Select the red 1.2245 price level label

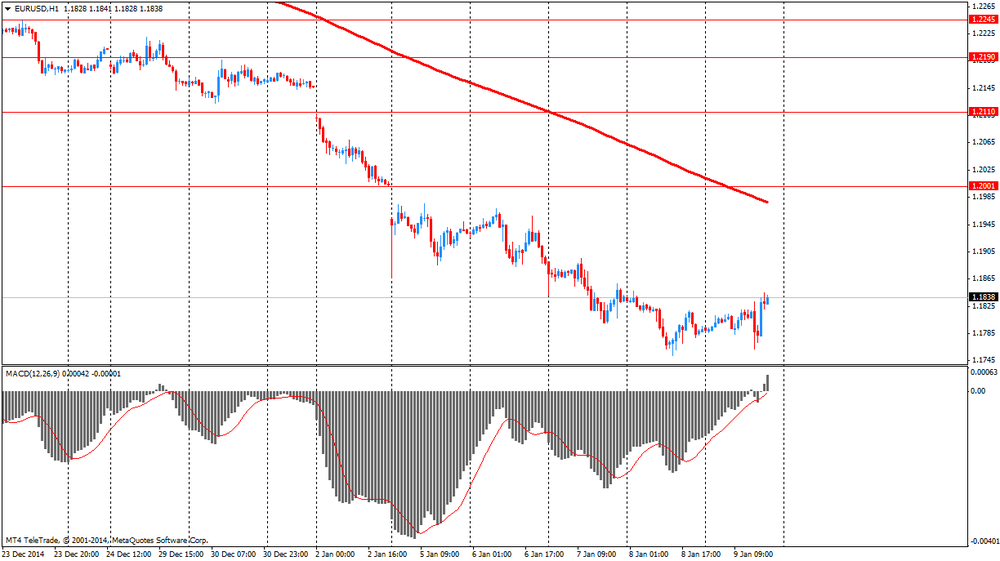(983, 20)
